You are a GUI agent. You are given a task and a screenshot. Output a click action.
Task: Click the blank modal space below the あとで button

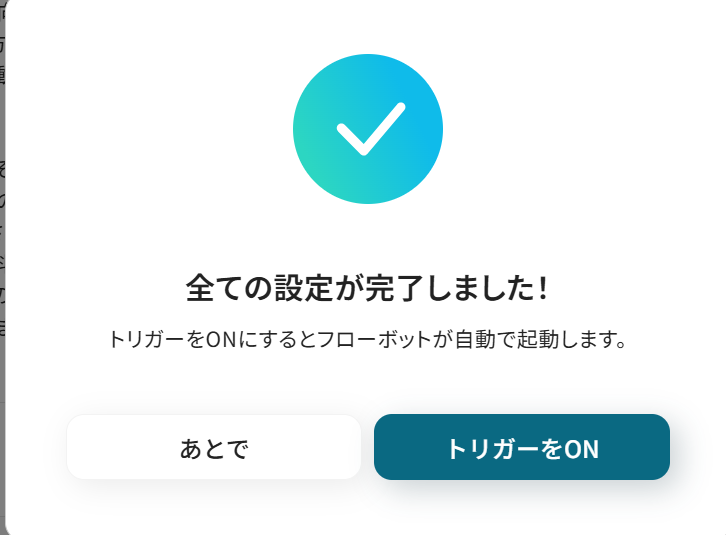click(214, 507)
